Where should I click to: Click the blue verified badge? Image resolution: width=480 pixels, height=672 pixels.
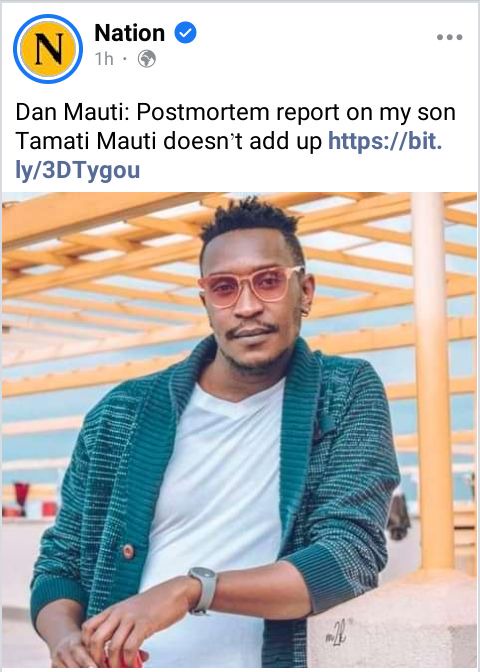tap(186, 33)
